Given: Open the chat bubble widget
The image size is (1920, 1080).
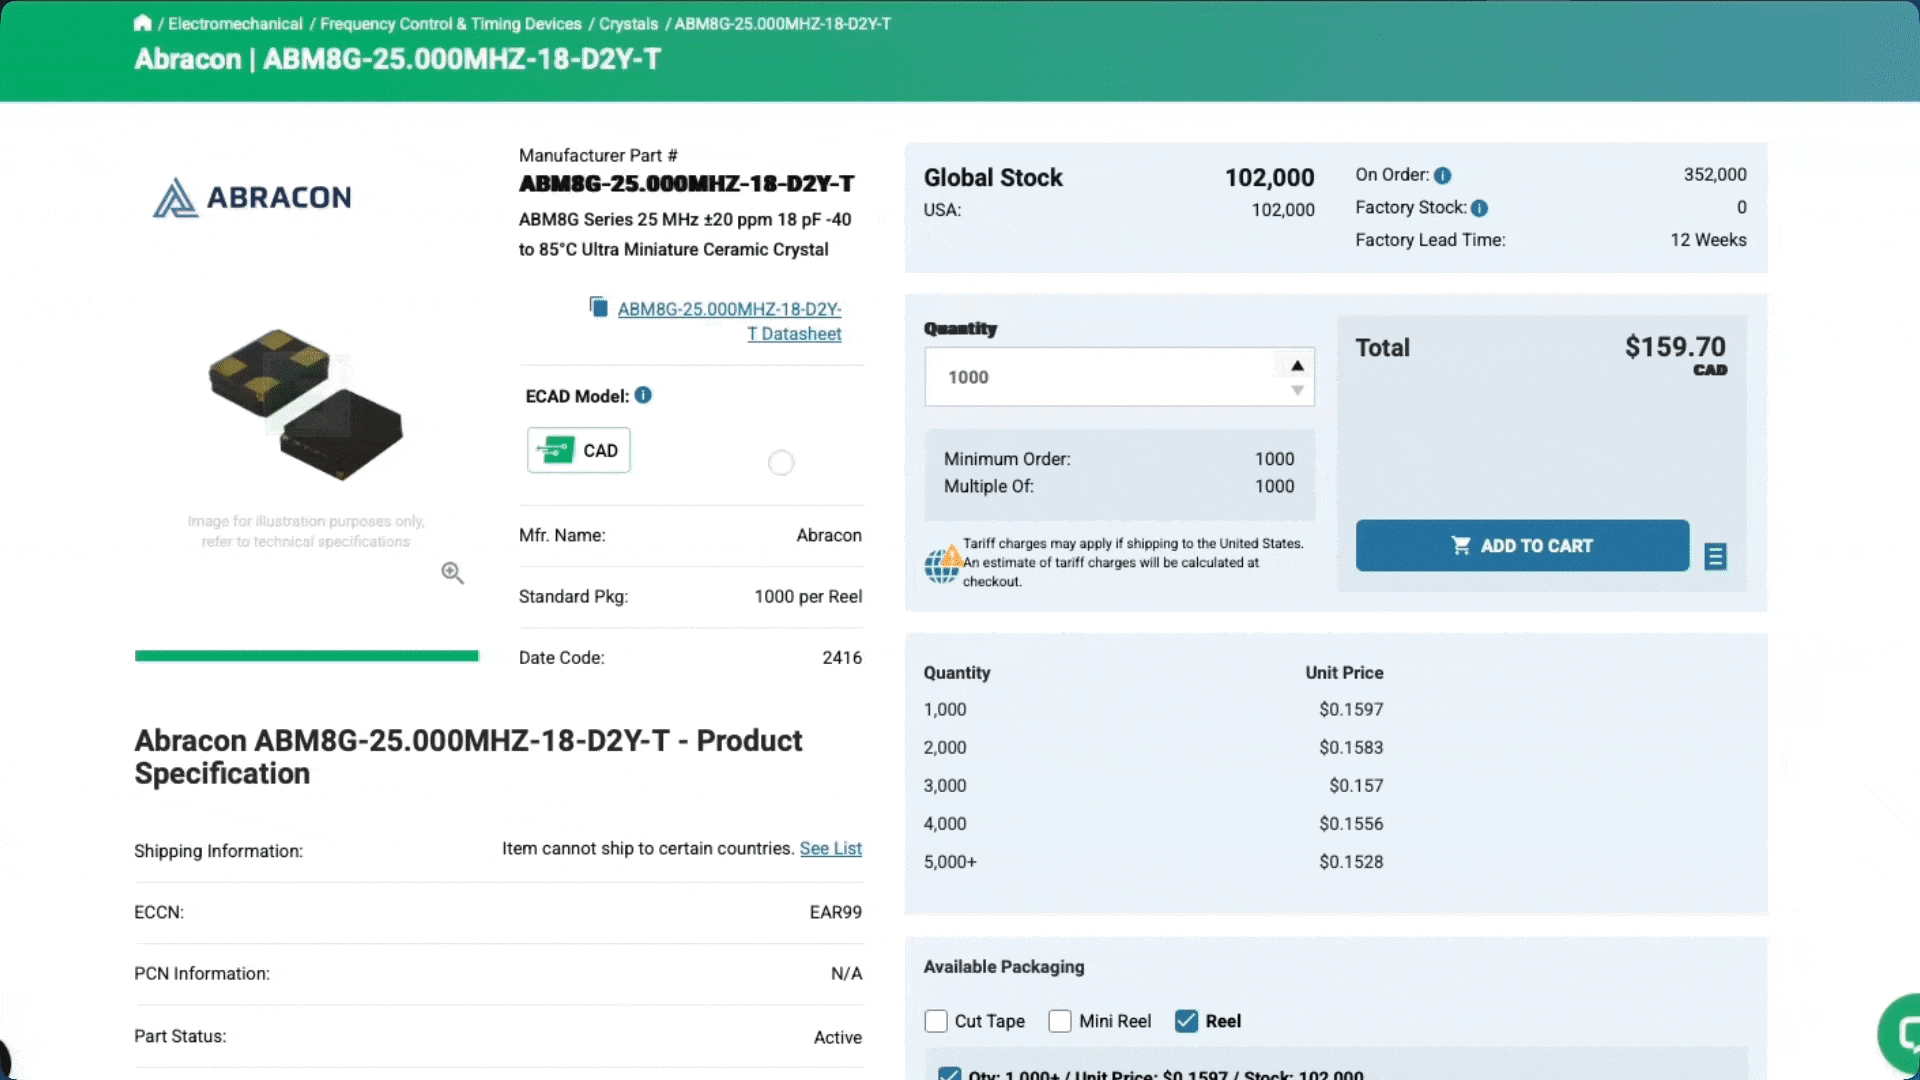Looking at the screenshot, I should coord(1902,1032).
